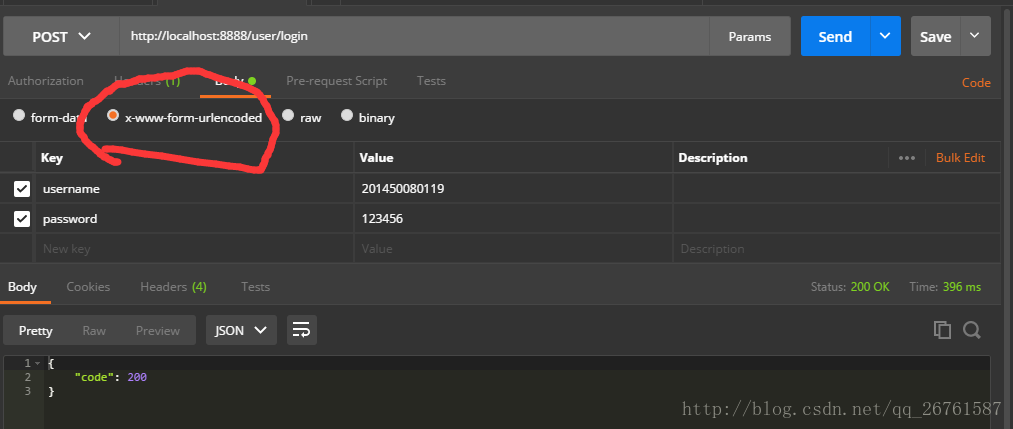
Task: Click the Key column header
Action: click(51, 158)
